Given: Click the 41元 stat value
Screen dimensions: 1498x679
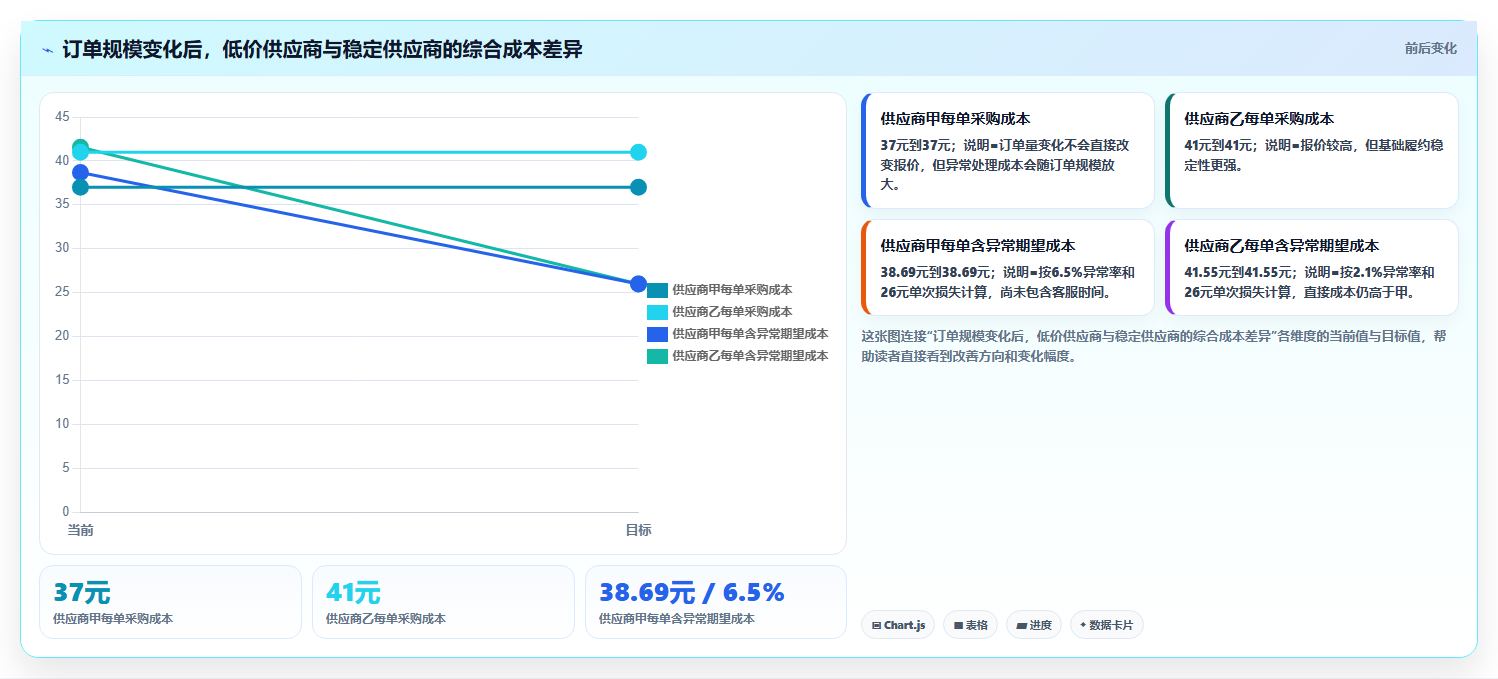Looking at the screenshot, I should click(353, 593).
